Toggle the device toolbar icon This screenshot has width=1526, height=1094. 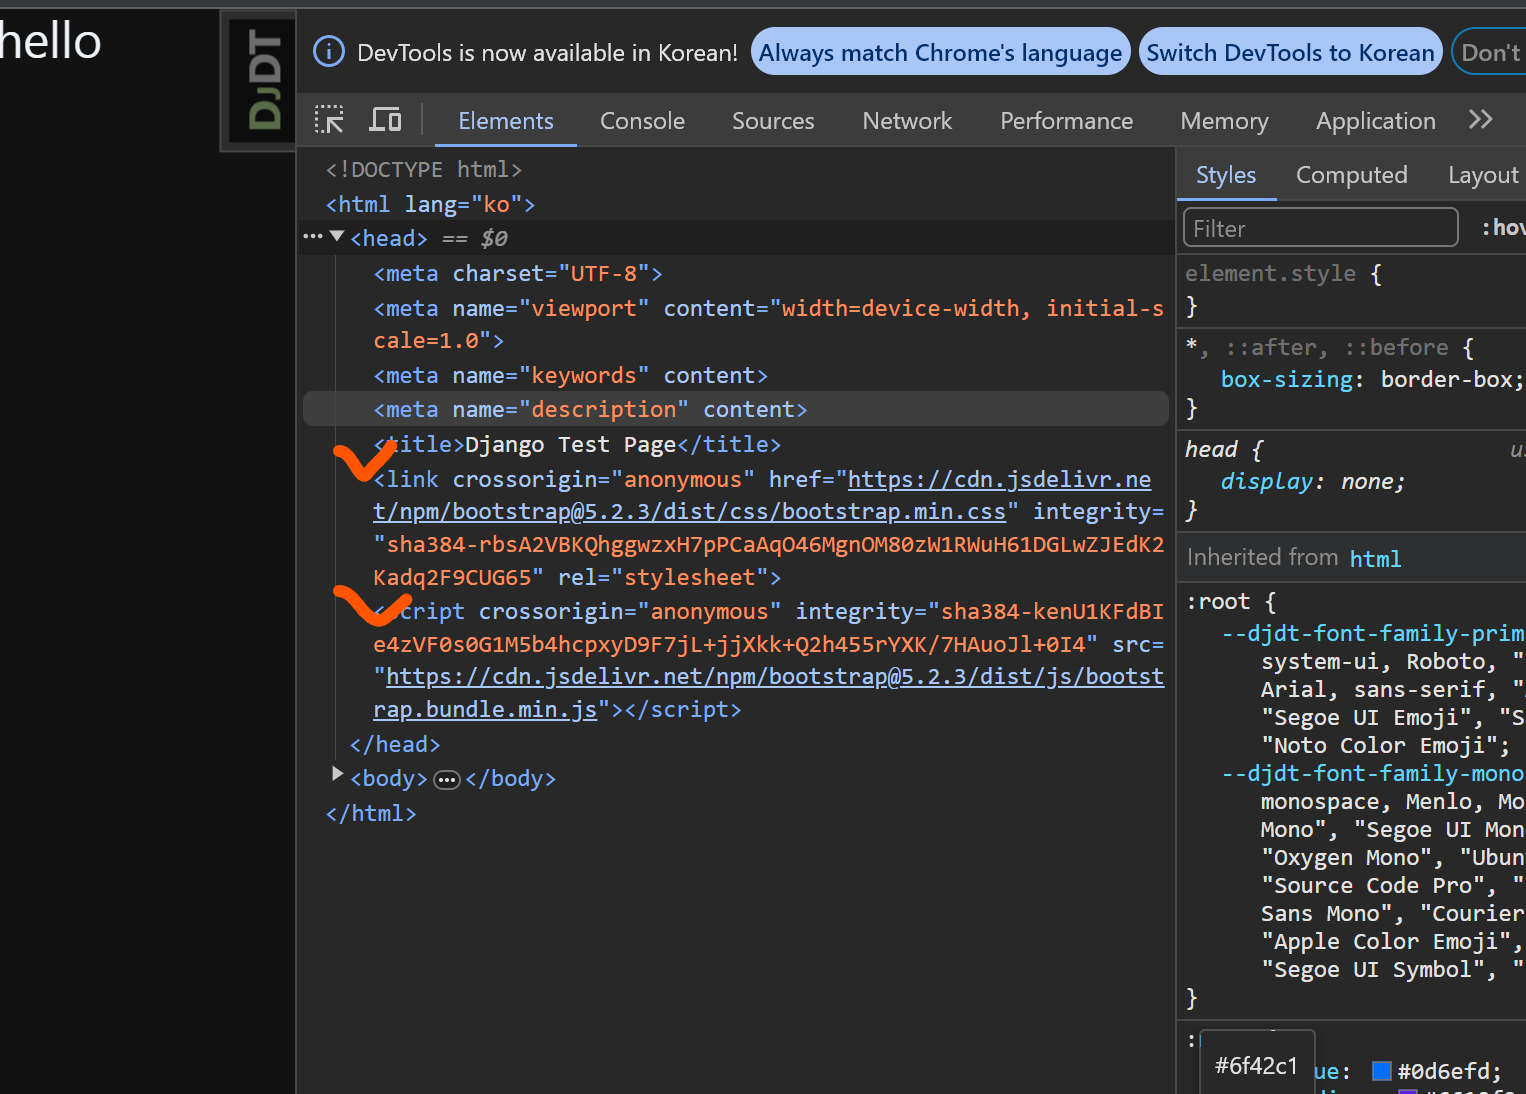click(x=386, y=120)
